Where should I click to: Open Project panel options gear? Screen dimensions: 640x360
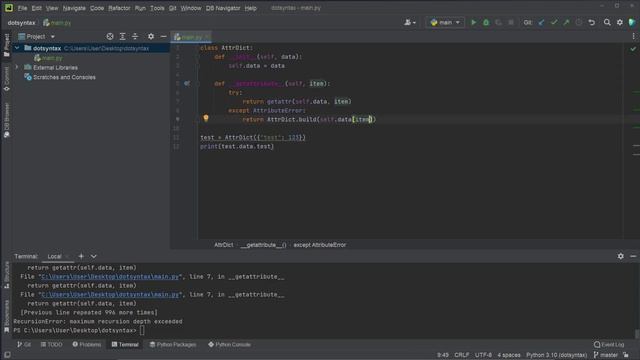click(151, 36)
